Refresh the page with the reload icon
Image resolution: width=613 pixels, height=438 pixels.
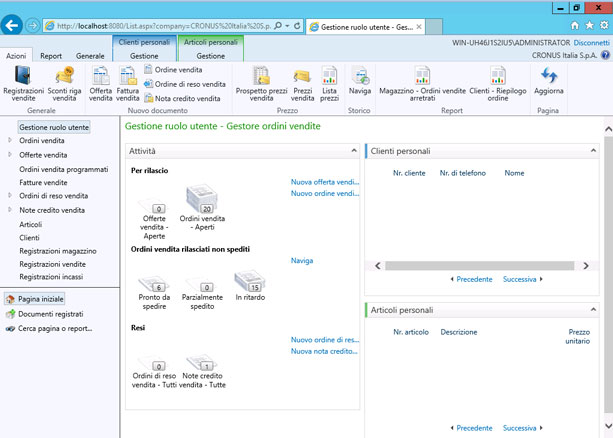297,26
